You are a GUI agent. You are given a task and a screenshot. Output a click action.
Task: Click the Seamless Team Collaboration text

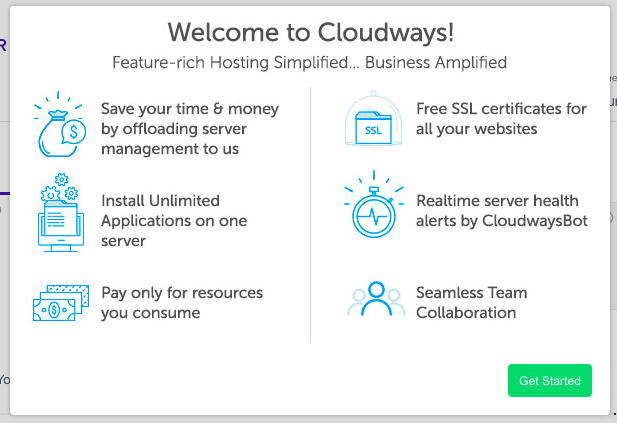pos(471,303)
